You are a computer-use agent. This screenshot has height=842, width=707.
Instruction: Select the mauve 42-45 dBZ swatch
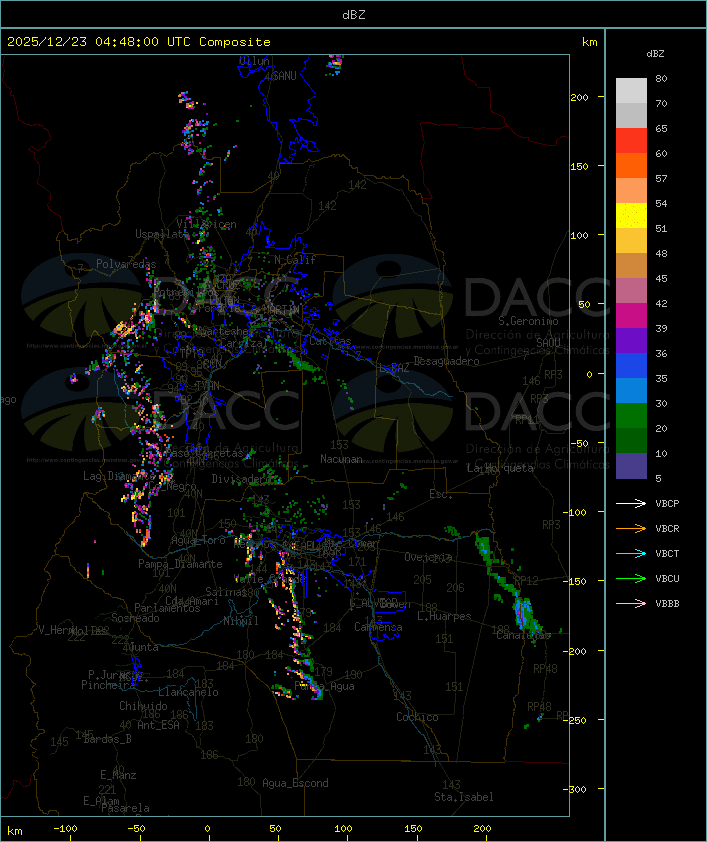tap(631, 291)
